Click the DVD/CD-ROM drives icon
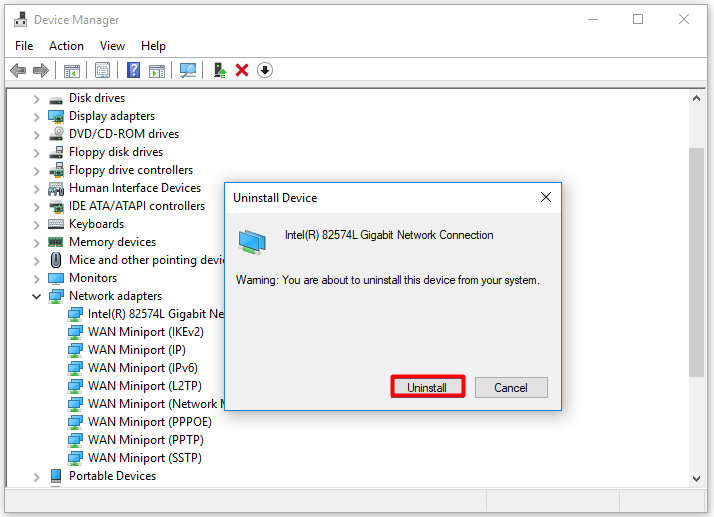Viewport: 714px width, 517px height. (x=56, y=134)
